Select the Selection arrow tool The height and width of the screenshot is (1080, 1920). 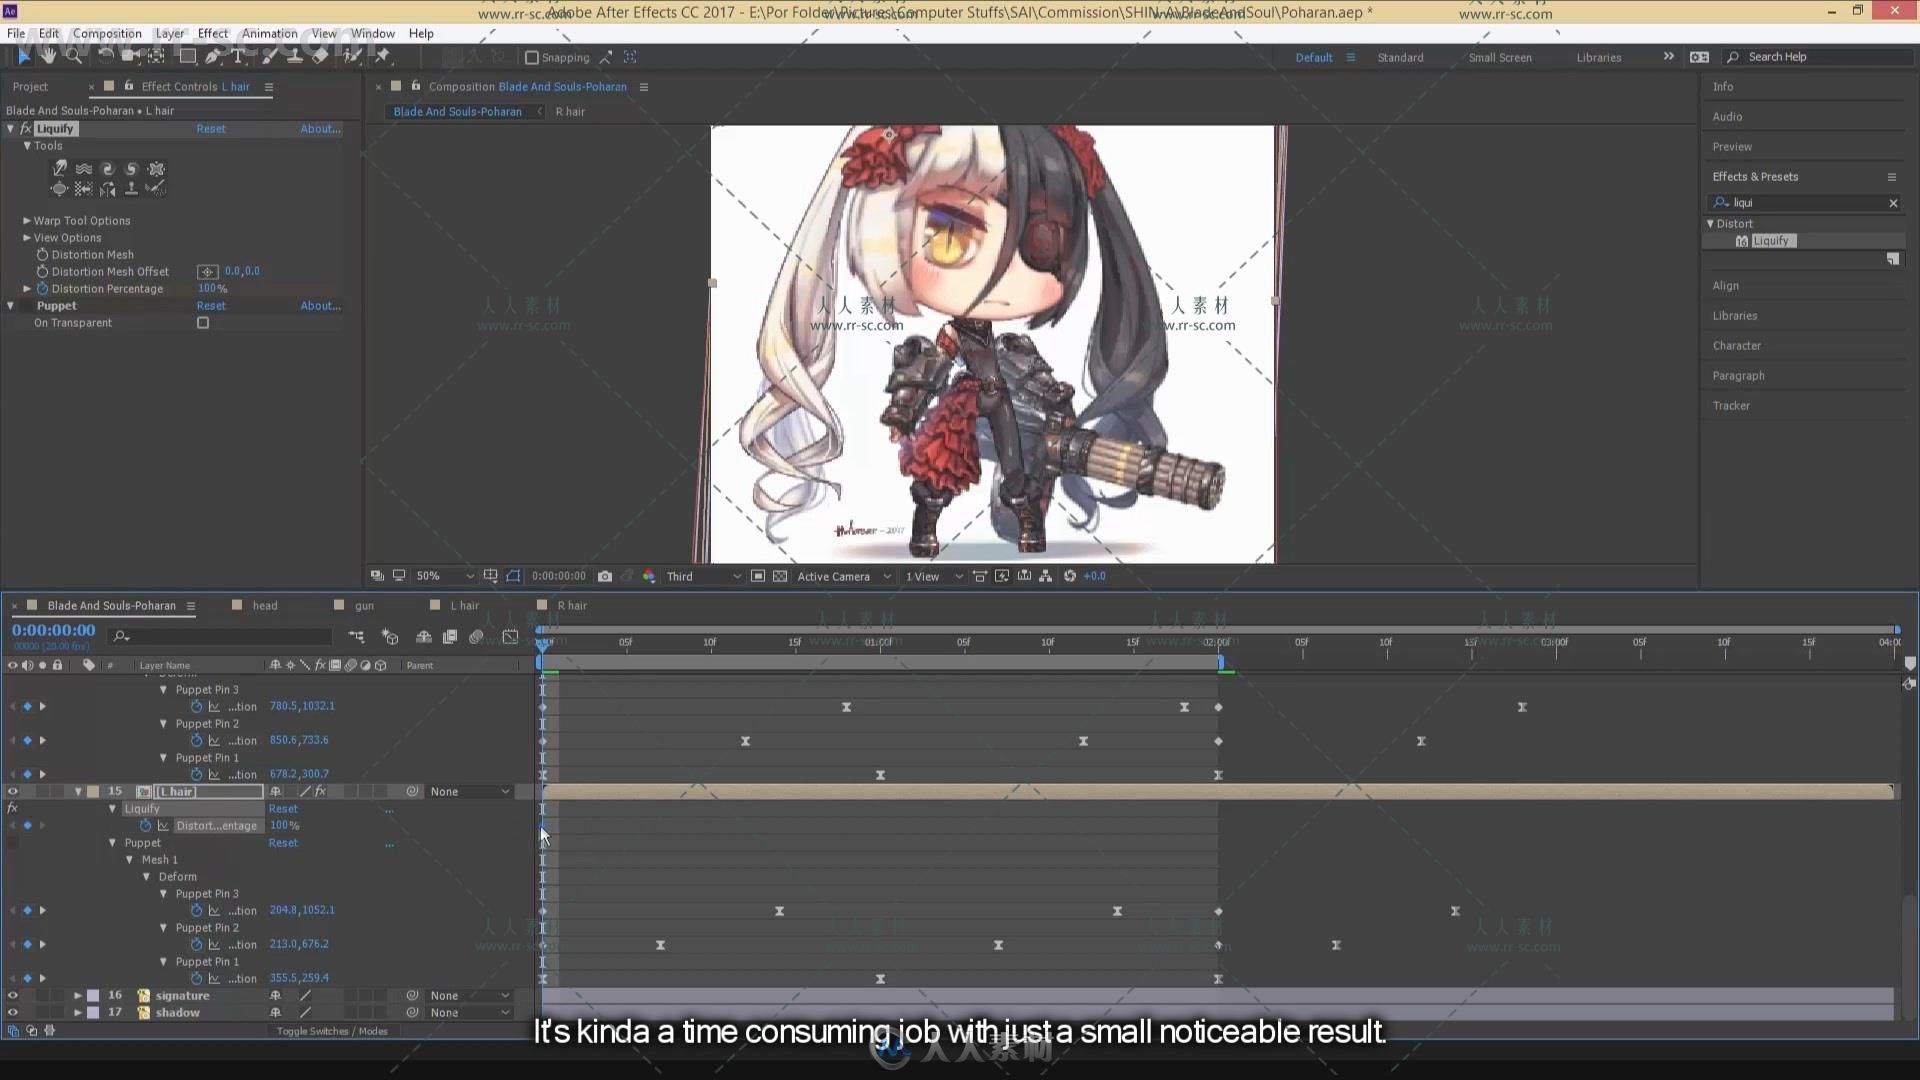[x=24, y=57]
